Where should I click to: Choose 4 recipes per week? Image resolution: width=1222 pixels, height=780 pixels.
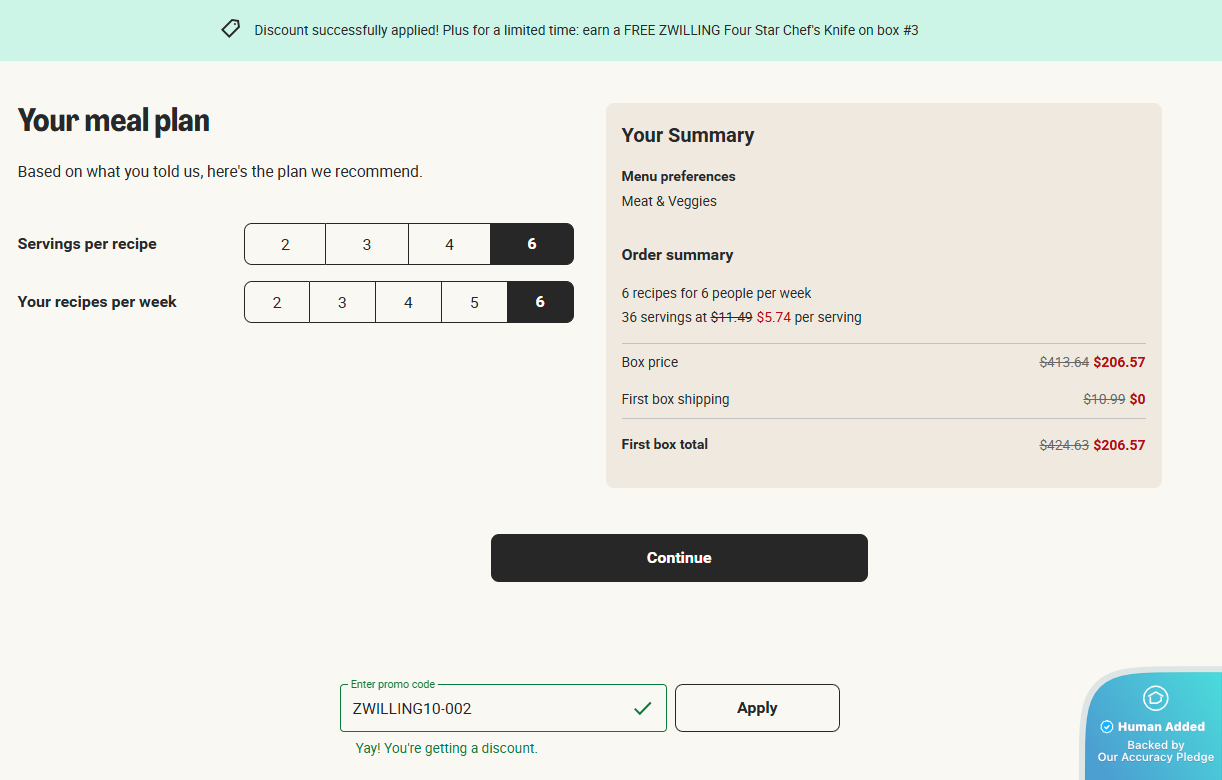click(408, 302)
